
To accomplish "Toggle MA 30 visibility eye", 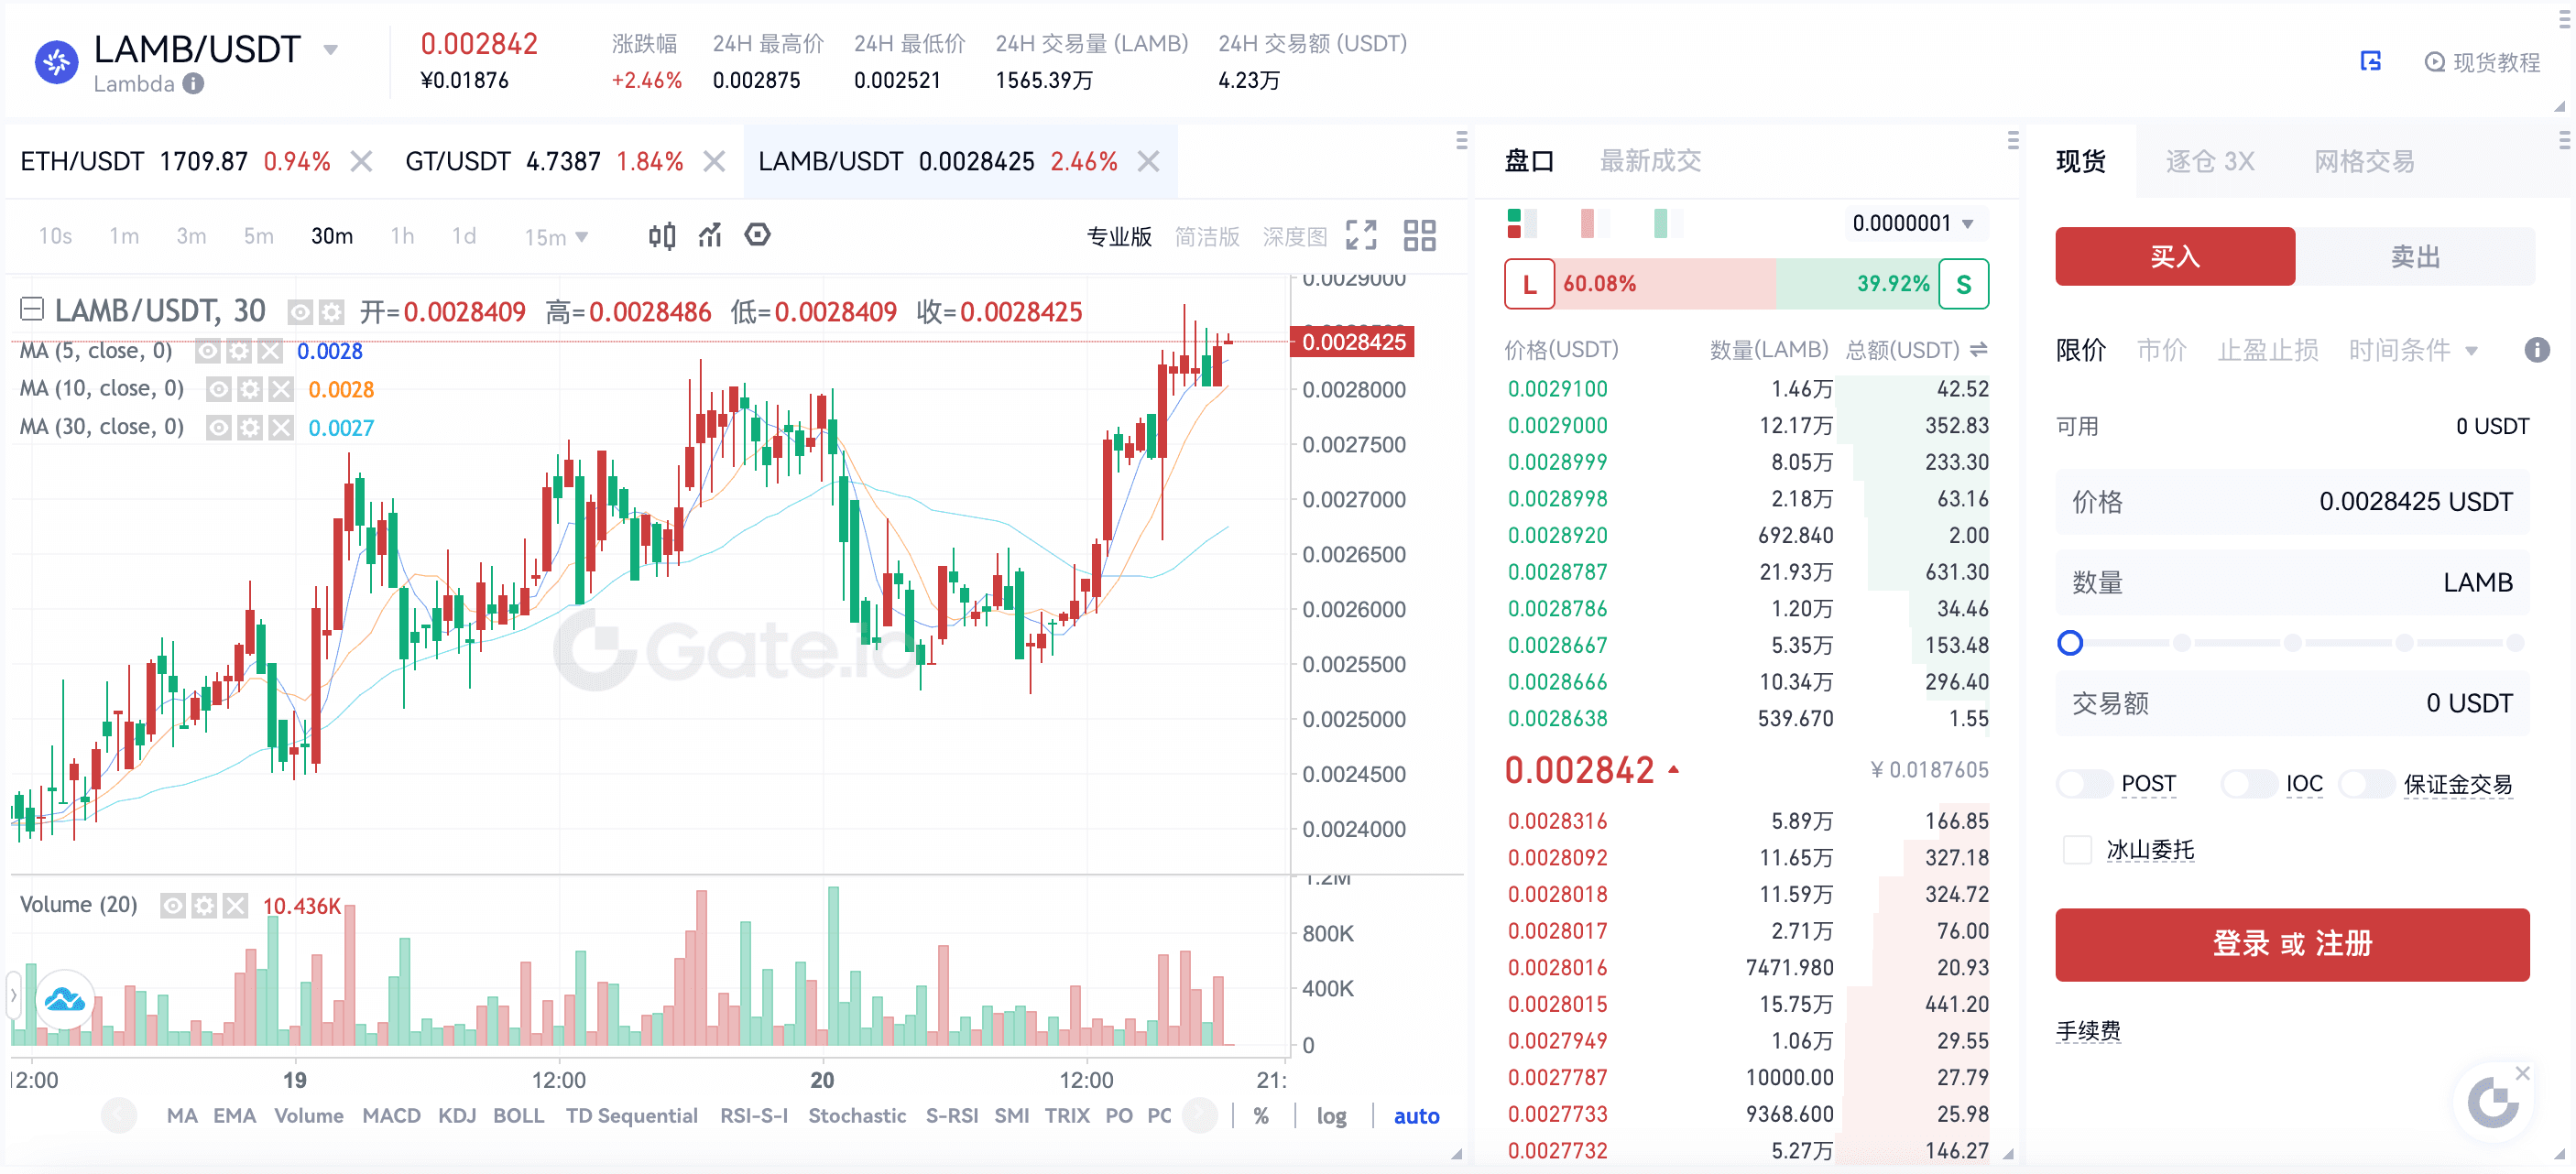I will tap(219, 428).
